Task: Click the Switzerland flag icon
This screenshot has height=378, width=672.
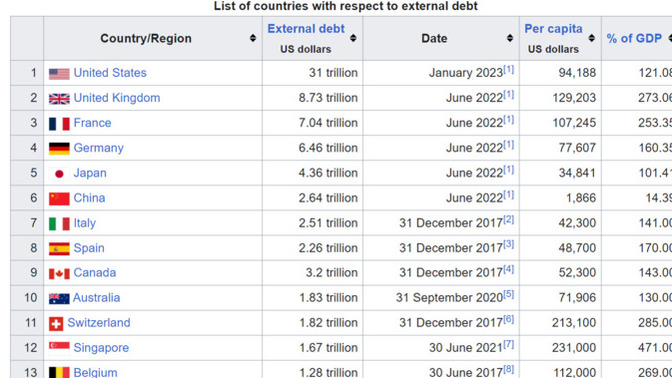Action: [x=56, y=324]
